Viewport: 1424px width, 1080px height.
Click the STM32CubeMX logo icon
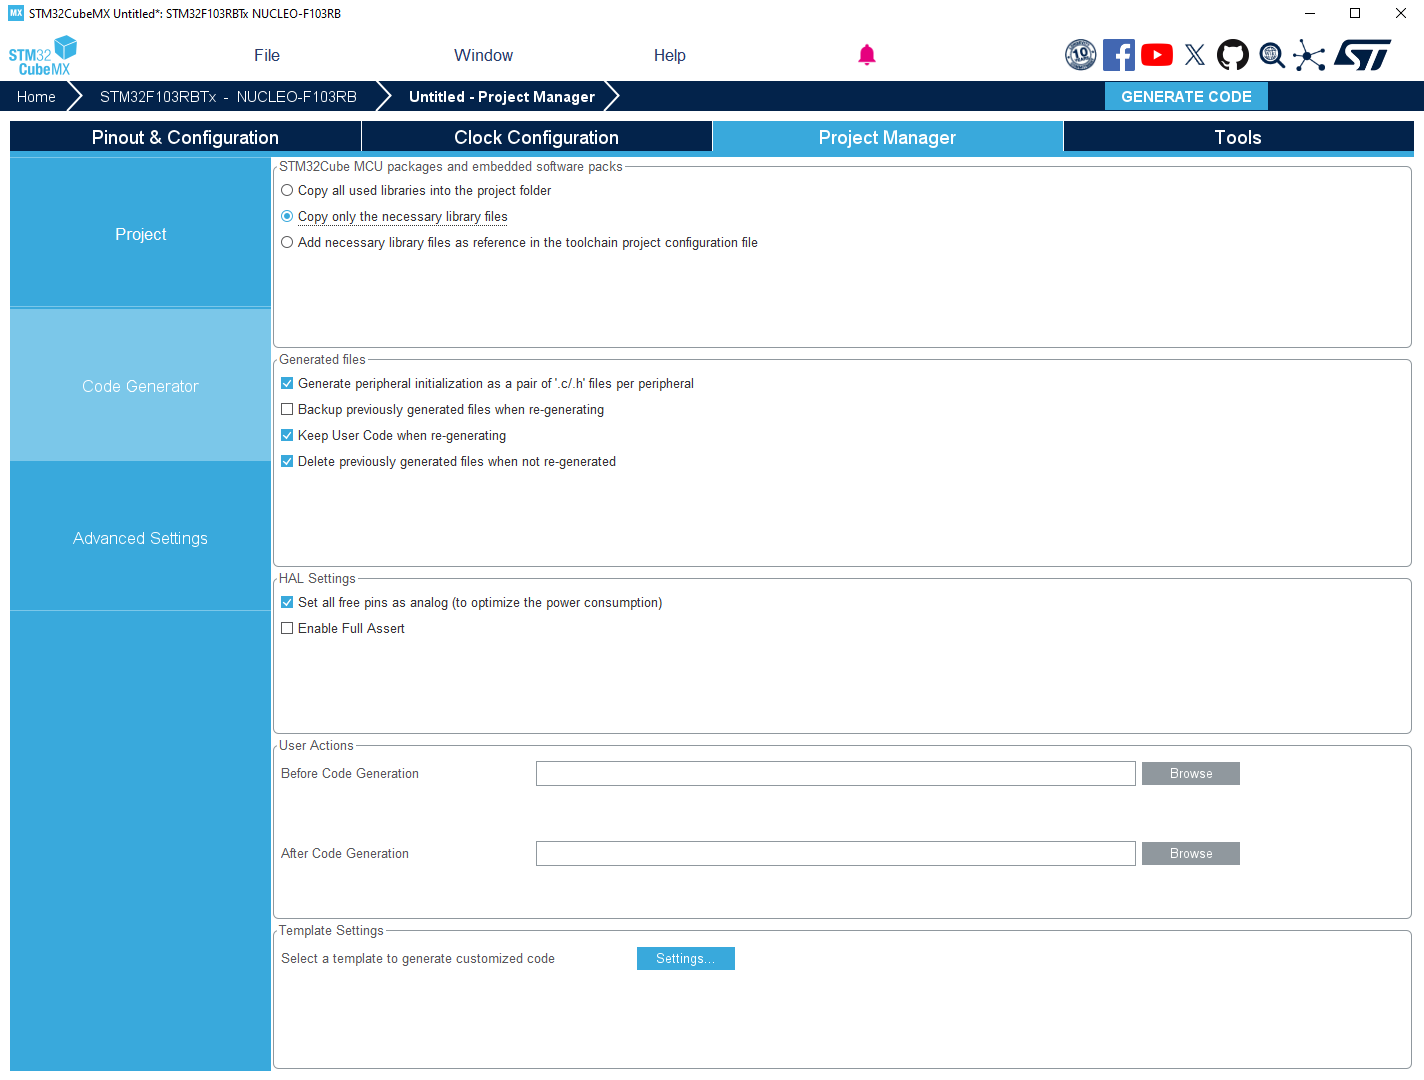[x=43, y=56]
